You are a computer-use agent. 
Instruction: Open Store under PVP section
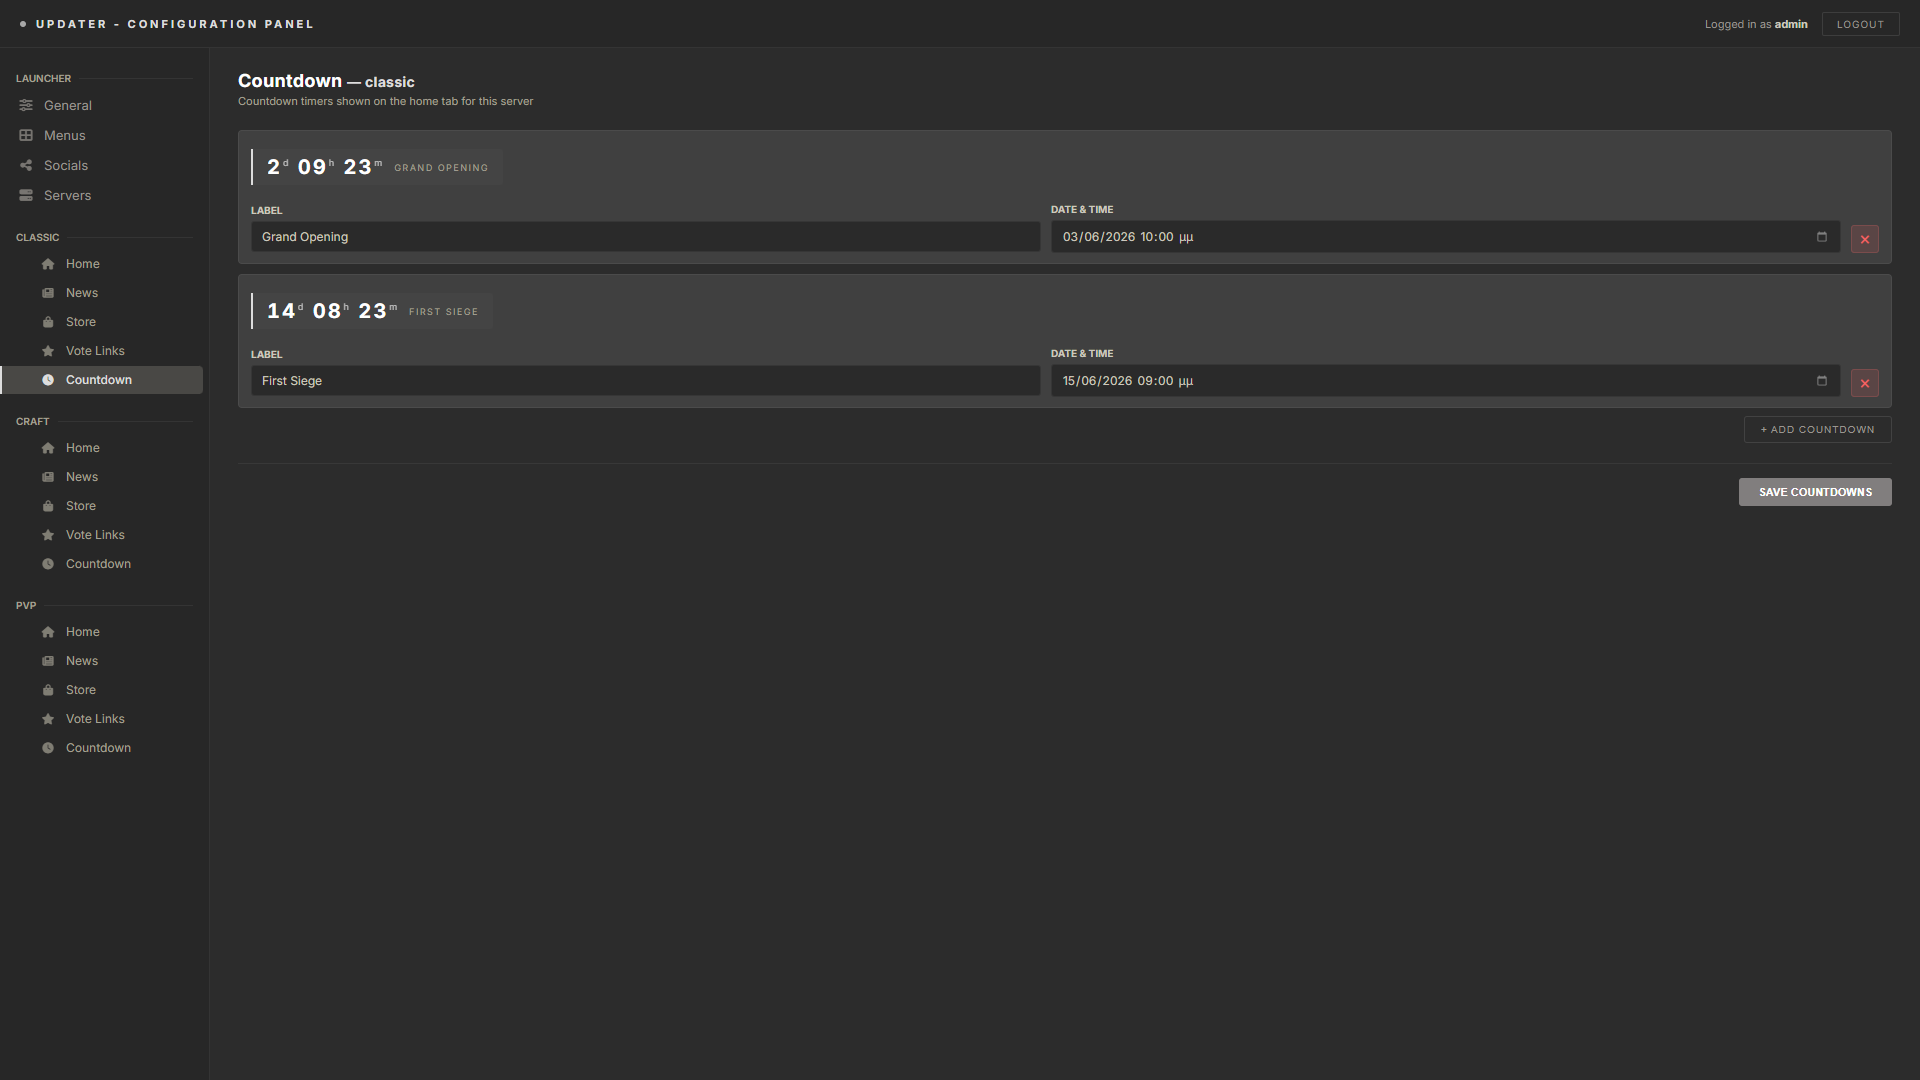101,690
